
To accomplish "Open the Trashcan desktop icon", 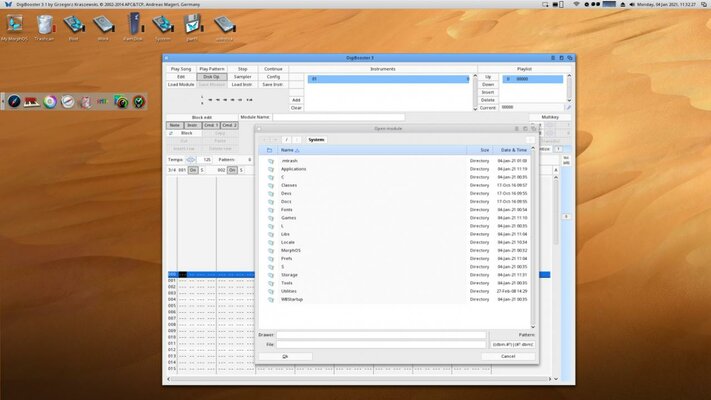I will pos(44,24).
